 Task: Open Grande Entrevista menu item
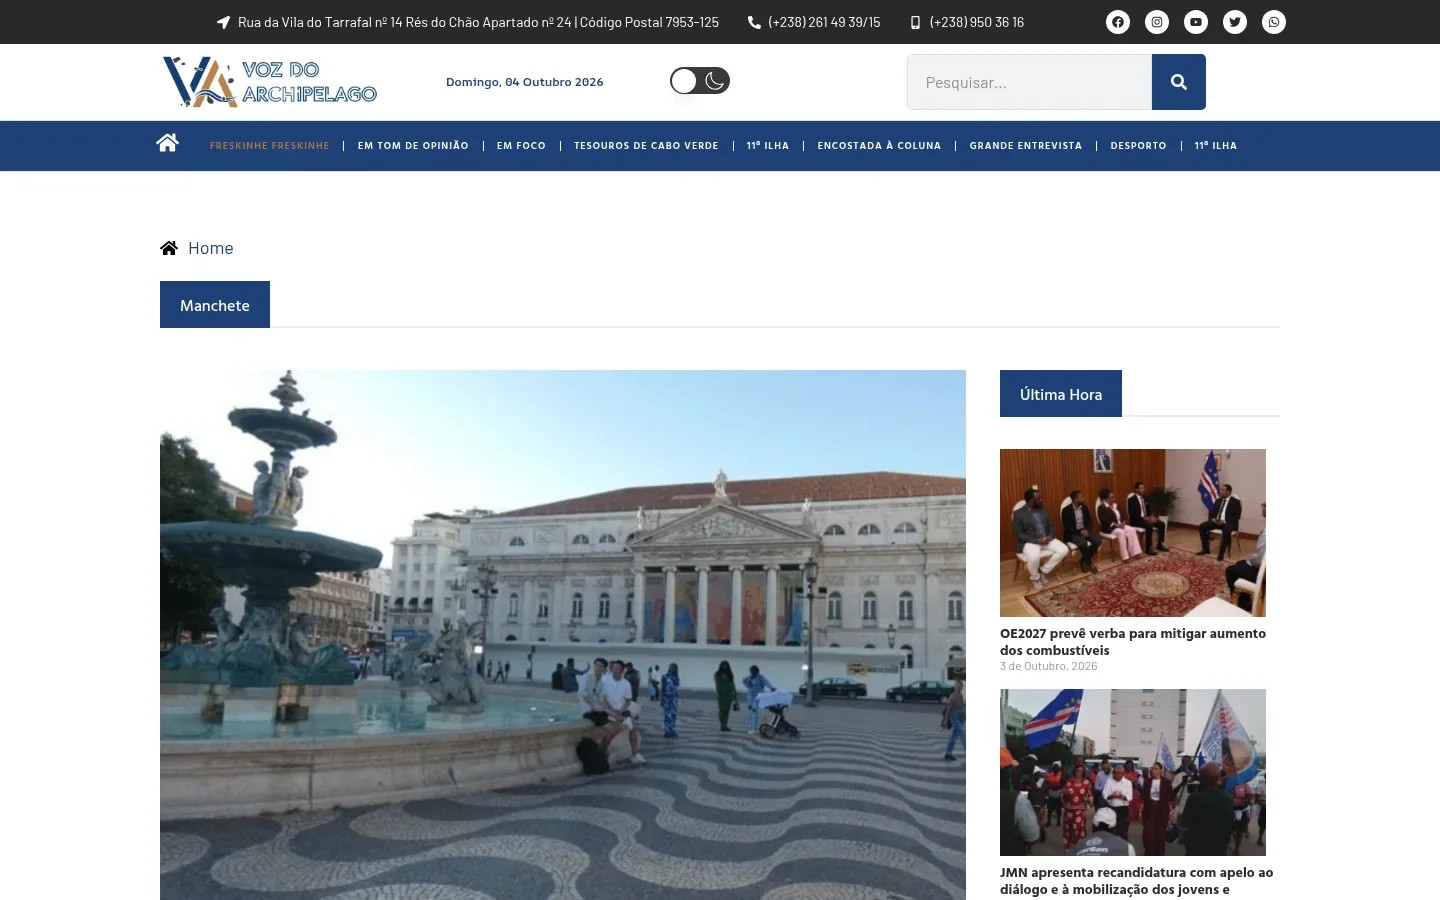coord(1026,146)
